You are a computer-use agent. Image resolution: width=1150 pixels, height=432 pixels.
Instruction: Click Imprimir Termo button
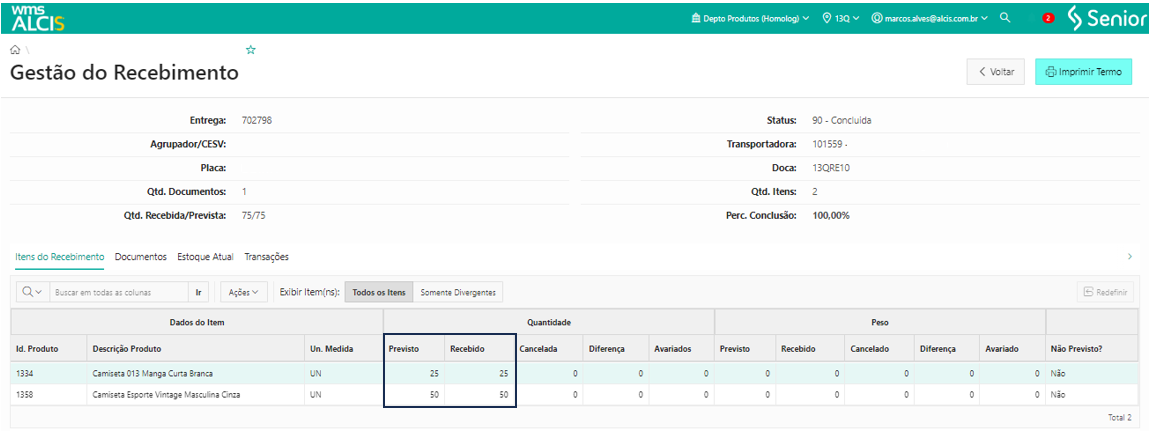(1083, 72)
